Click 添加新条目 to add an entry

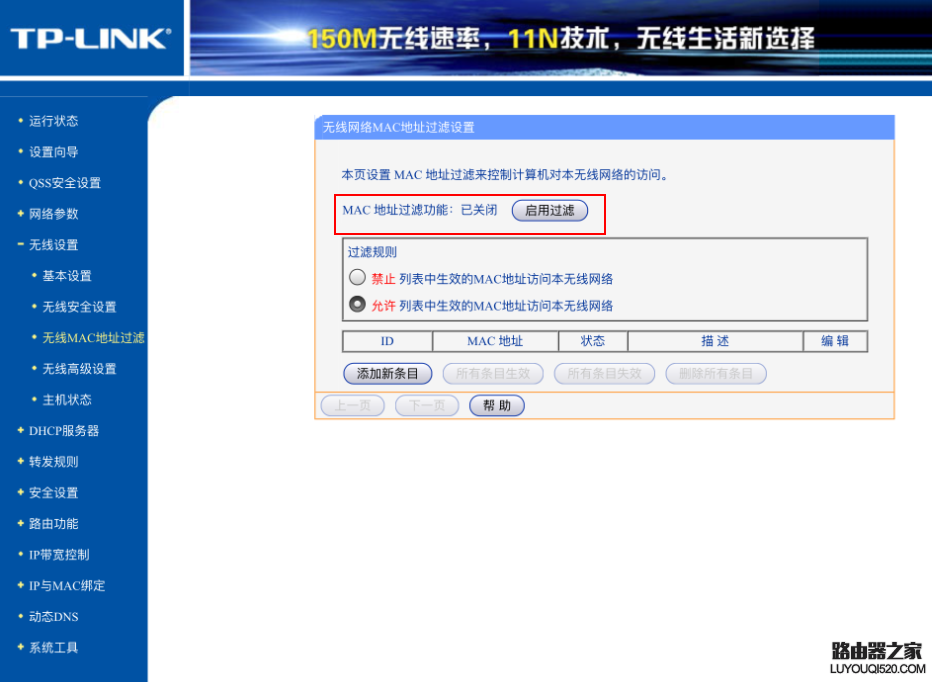tap(388, 373)
